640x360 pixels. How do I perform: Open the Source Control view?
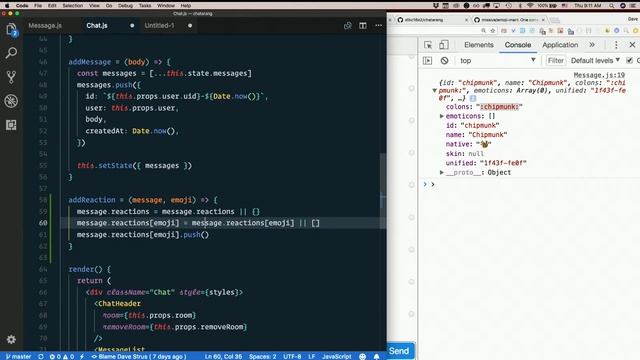click(11, 77)
